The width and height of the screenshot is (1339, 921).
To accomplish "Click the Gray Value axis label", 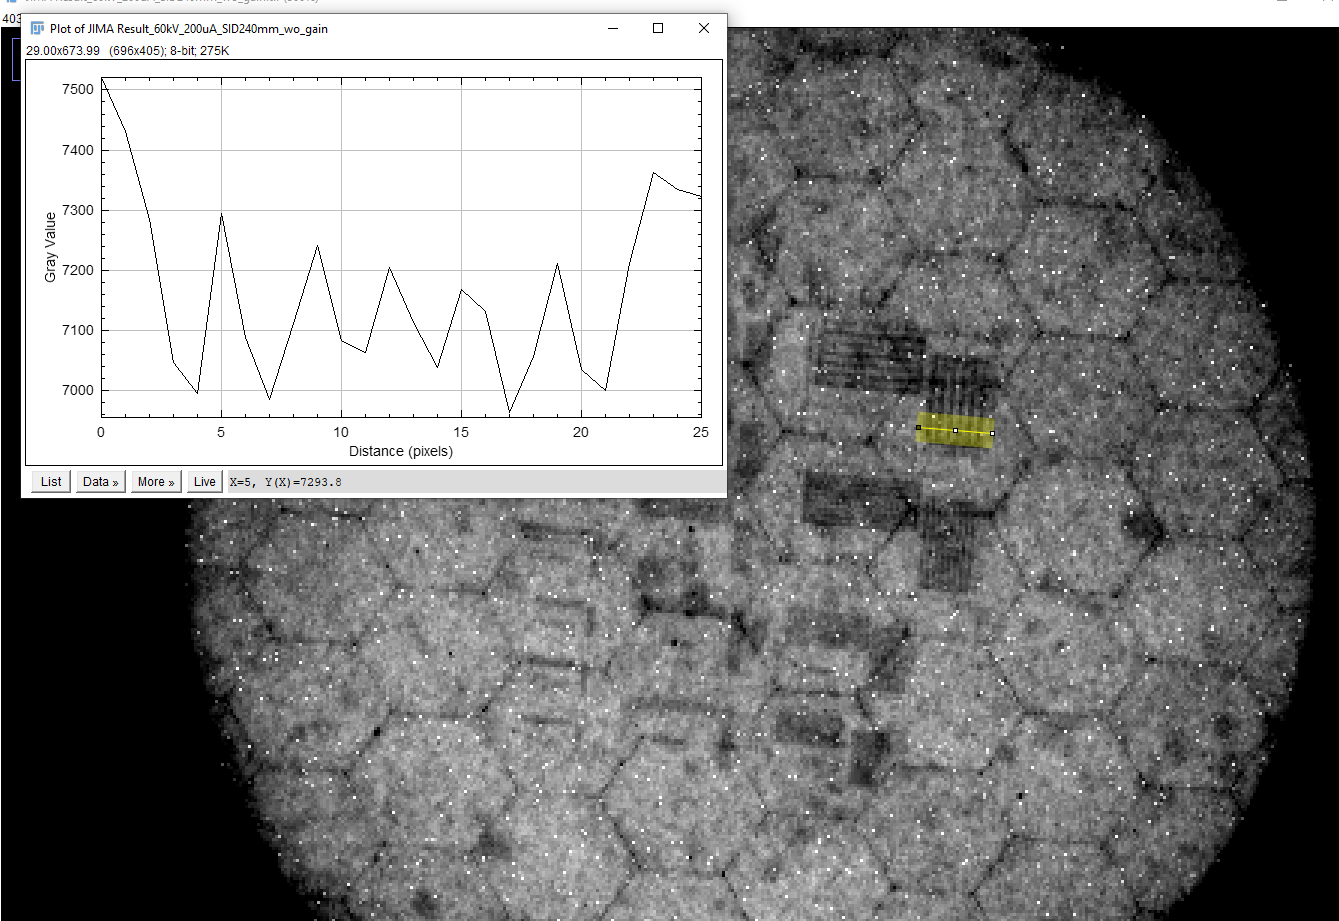I will [x=51, y=248].
